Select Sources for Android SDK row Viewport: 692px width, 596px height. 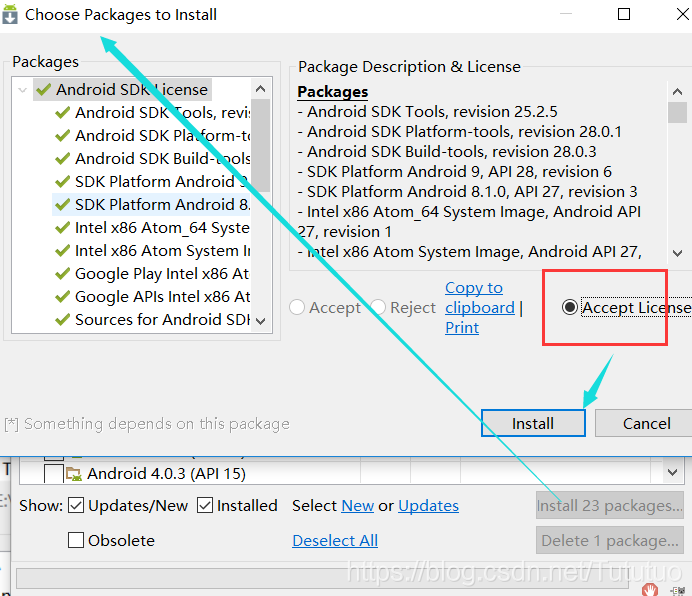(x=152, y=320)
